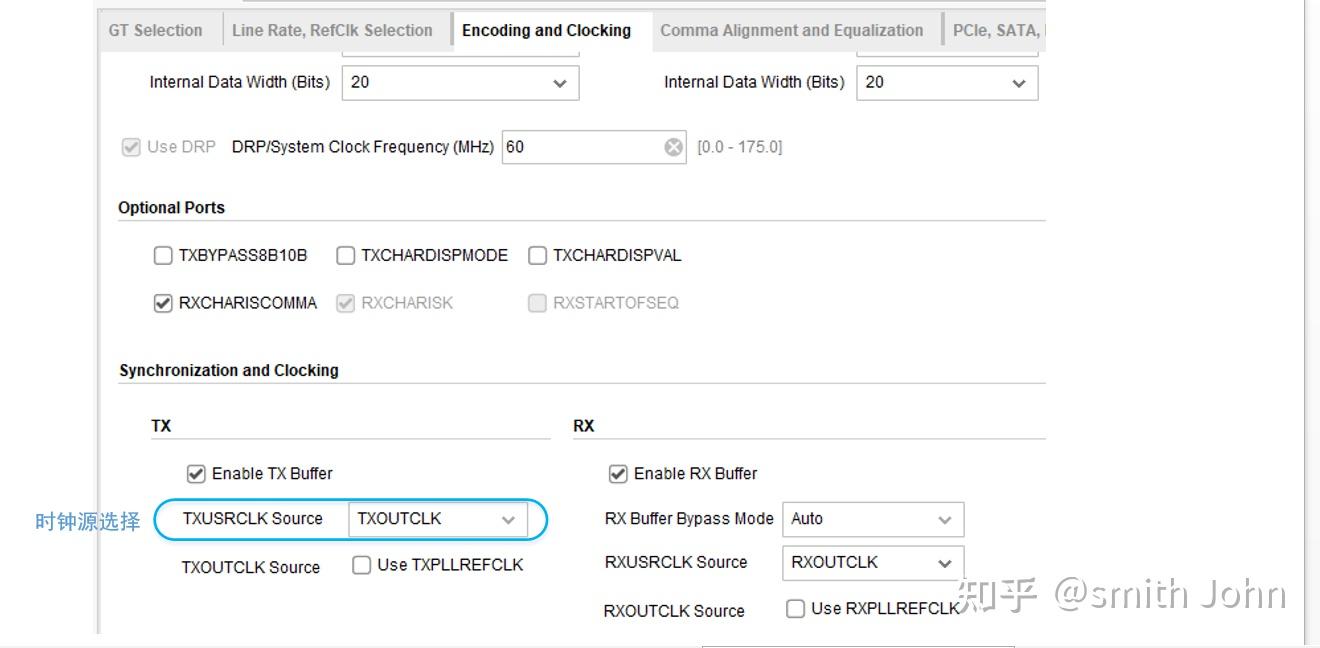The height and width of the screenshot is (648, 1320).
Task: Switch to the GT Selection tab
Action: pyautogui.click(x=155, y=30)
